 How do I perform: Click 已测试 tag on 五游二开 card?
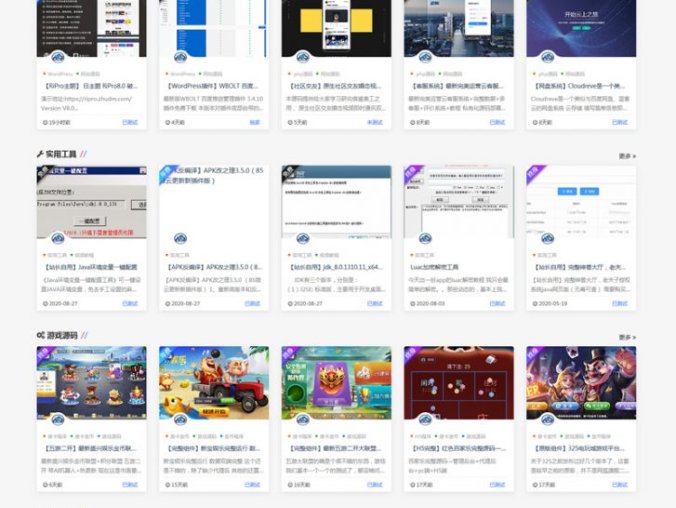[130, 485]
